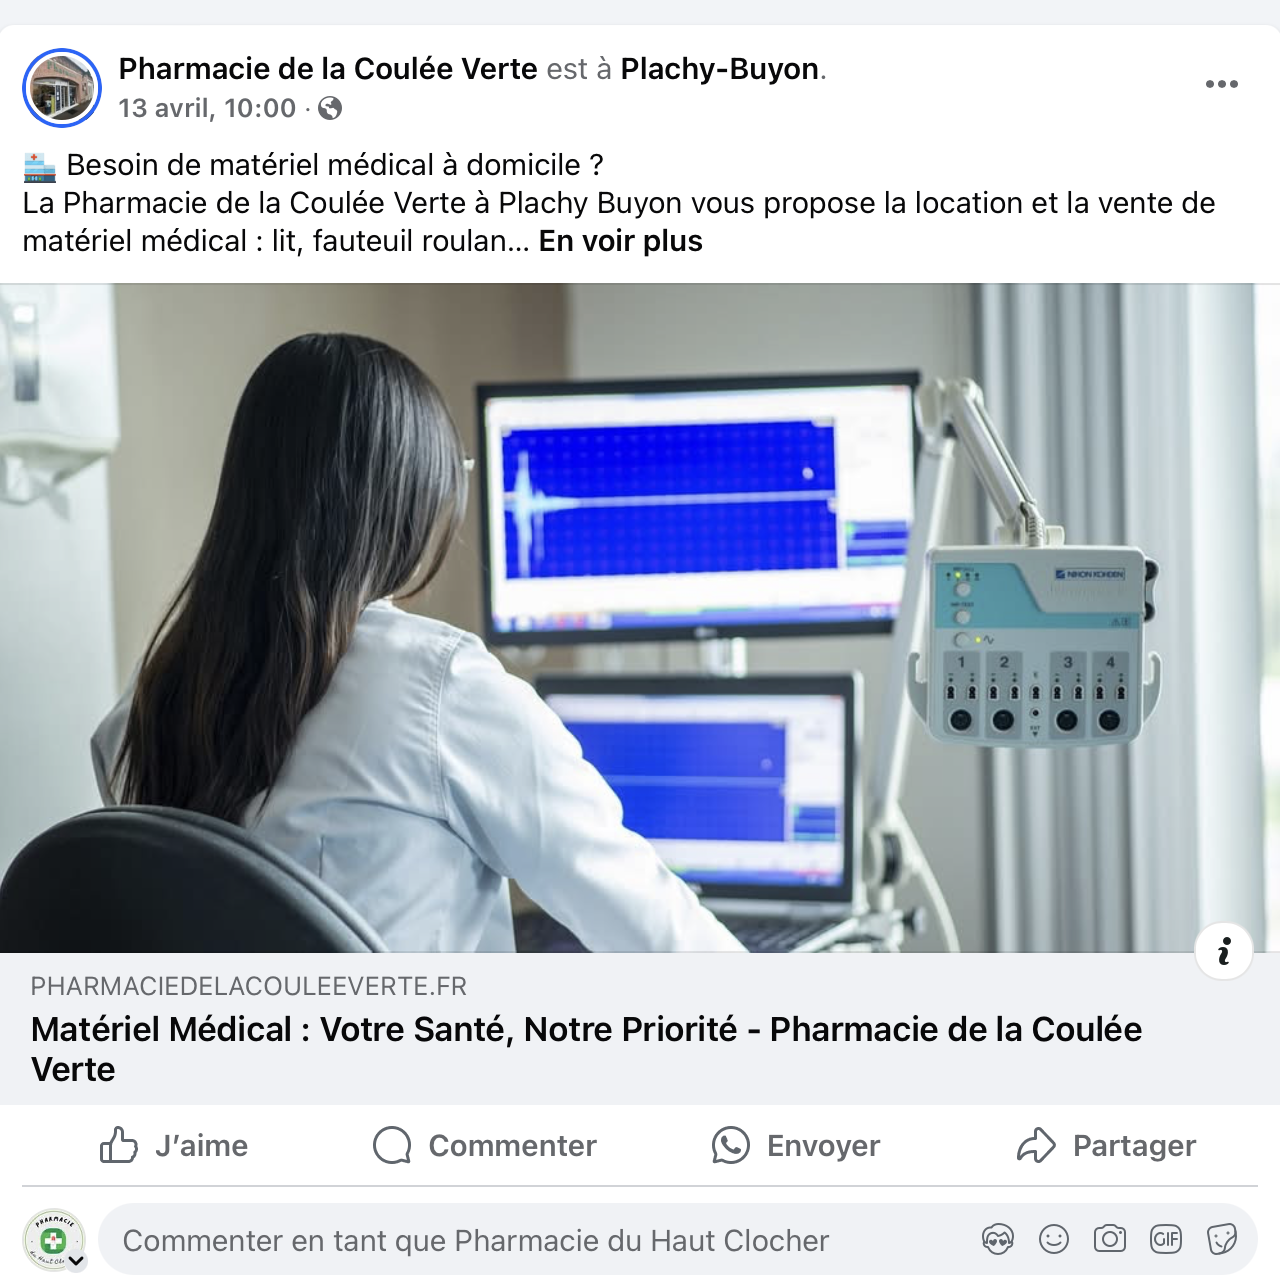Open the Pharmacie de la Coulée Verte page link

tap(328, 69)
